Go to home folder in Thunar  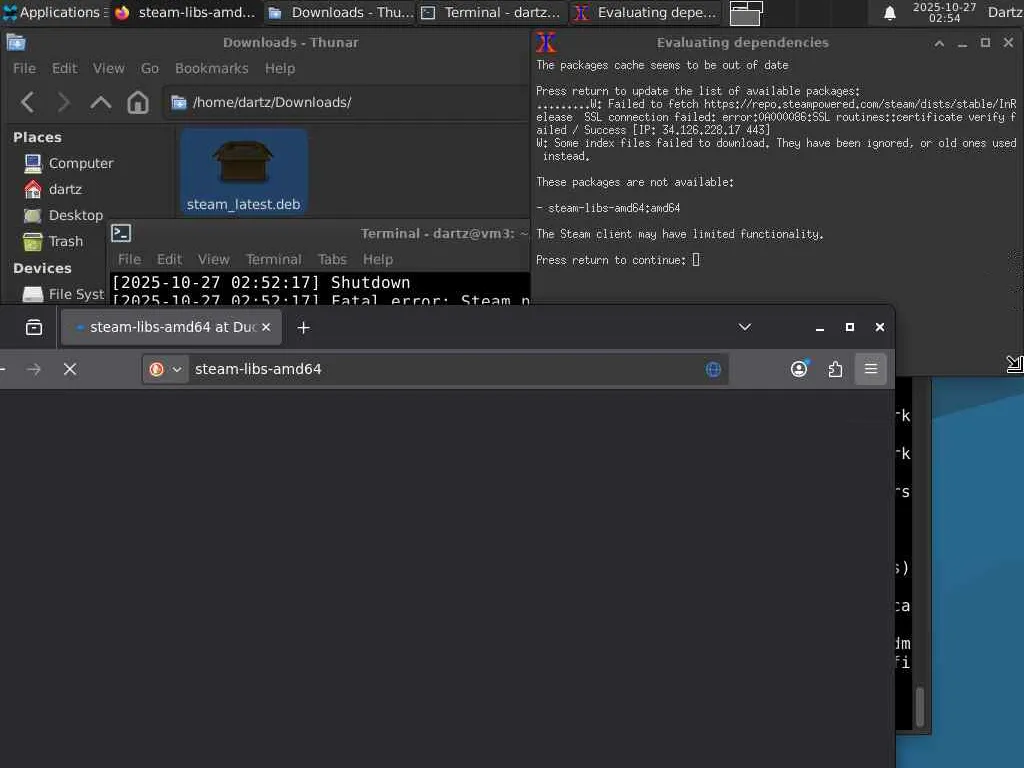click(138, 102)
